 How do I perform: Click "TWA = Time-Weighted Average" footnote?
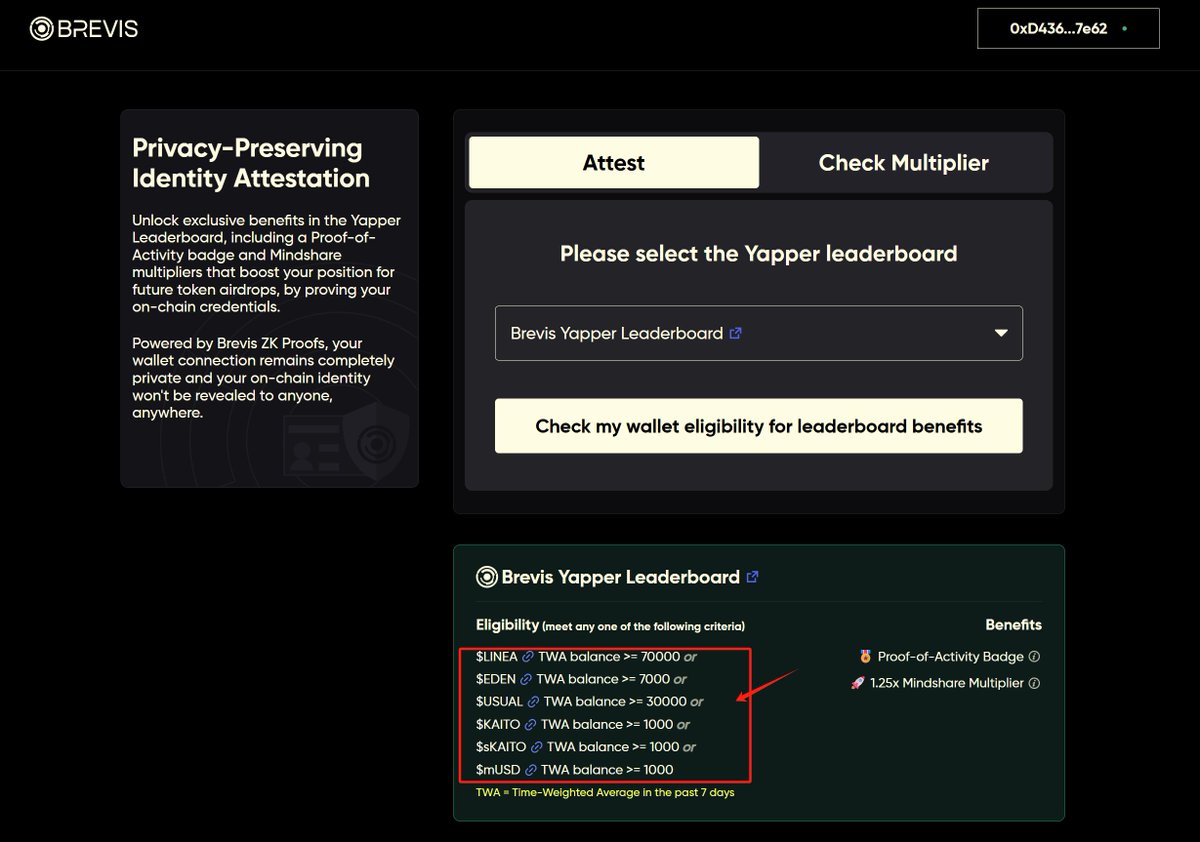pos(605,792)
